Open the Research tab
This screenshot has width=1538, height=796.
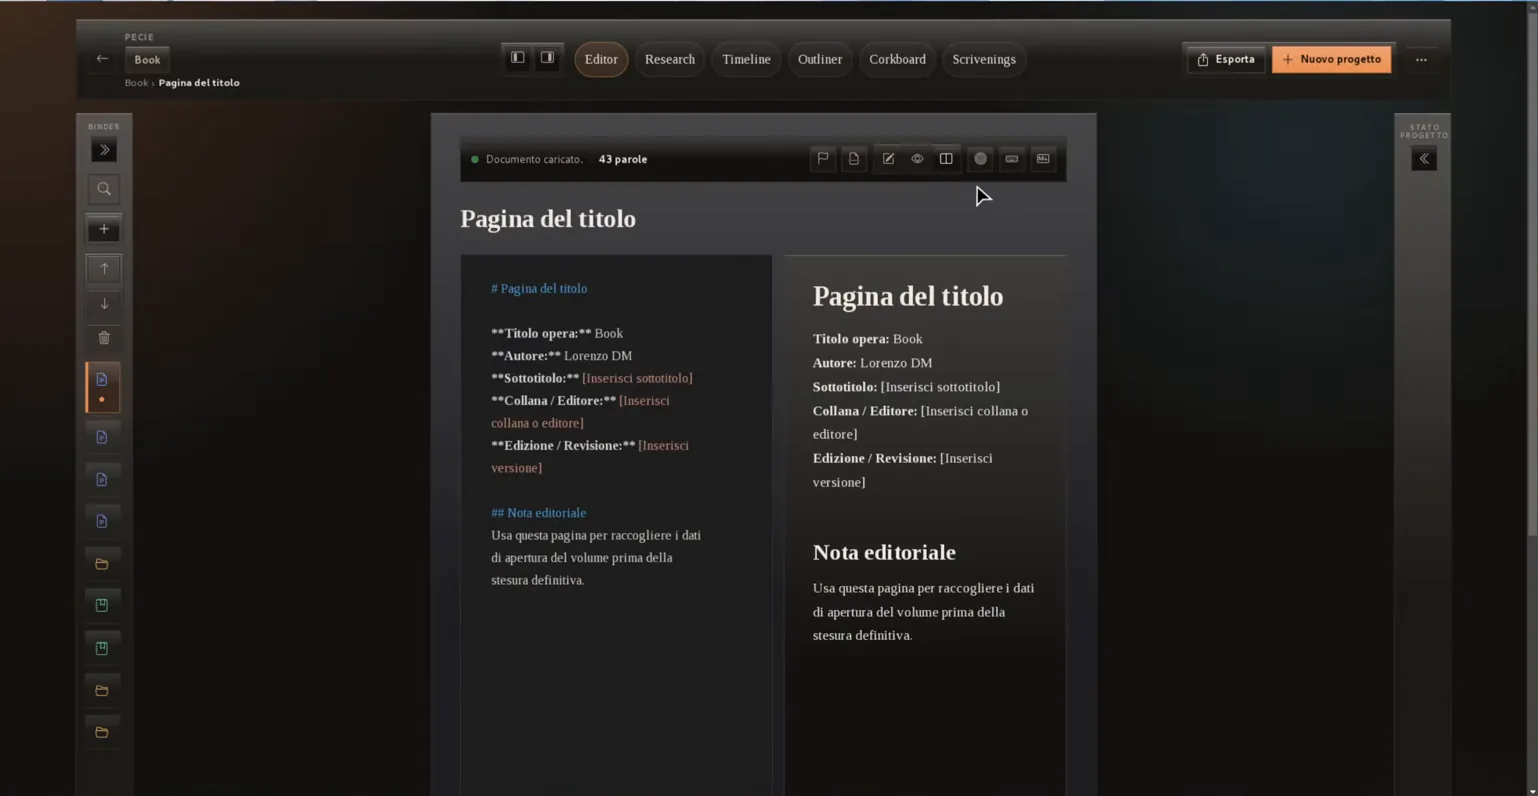(x=670, y=60)
